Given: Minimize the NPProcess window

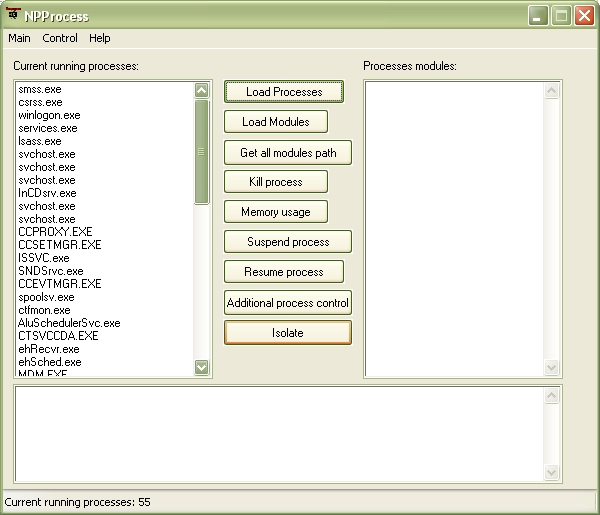Looking at the screenshot, I should pos(538,16).
